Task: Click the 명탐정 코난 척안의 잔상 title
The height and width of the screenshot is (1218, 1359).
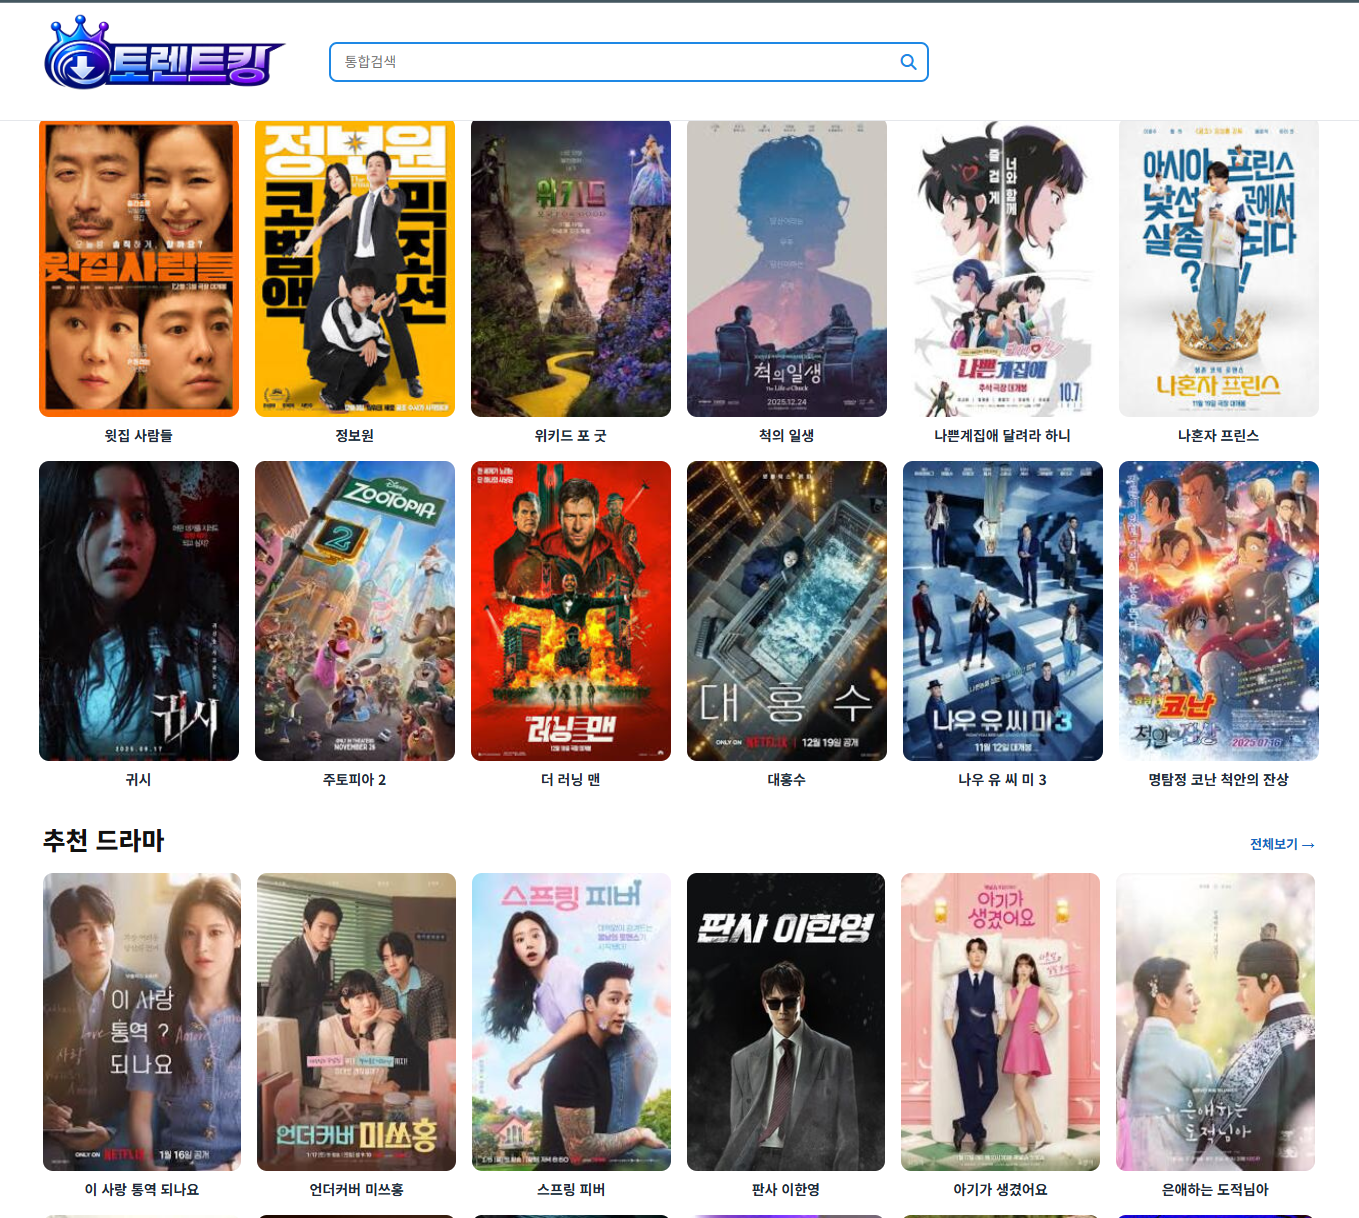Action: (1218, 779)
